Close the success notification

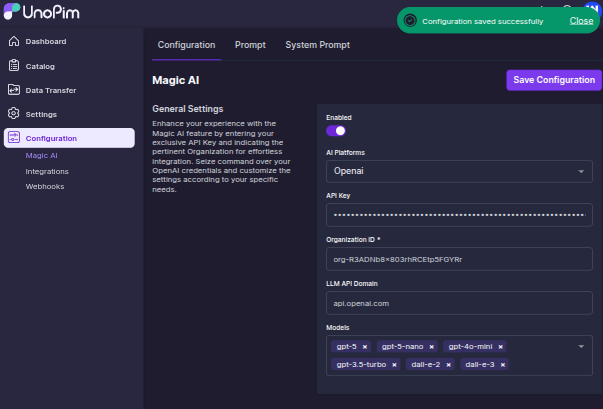(x=581, y=20)
